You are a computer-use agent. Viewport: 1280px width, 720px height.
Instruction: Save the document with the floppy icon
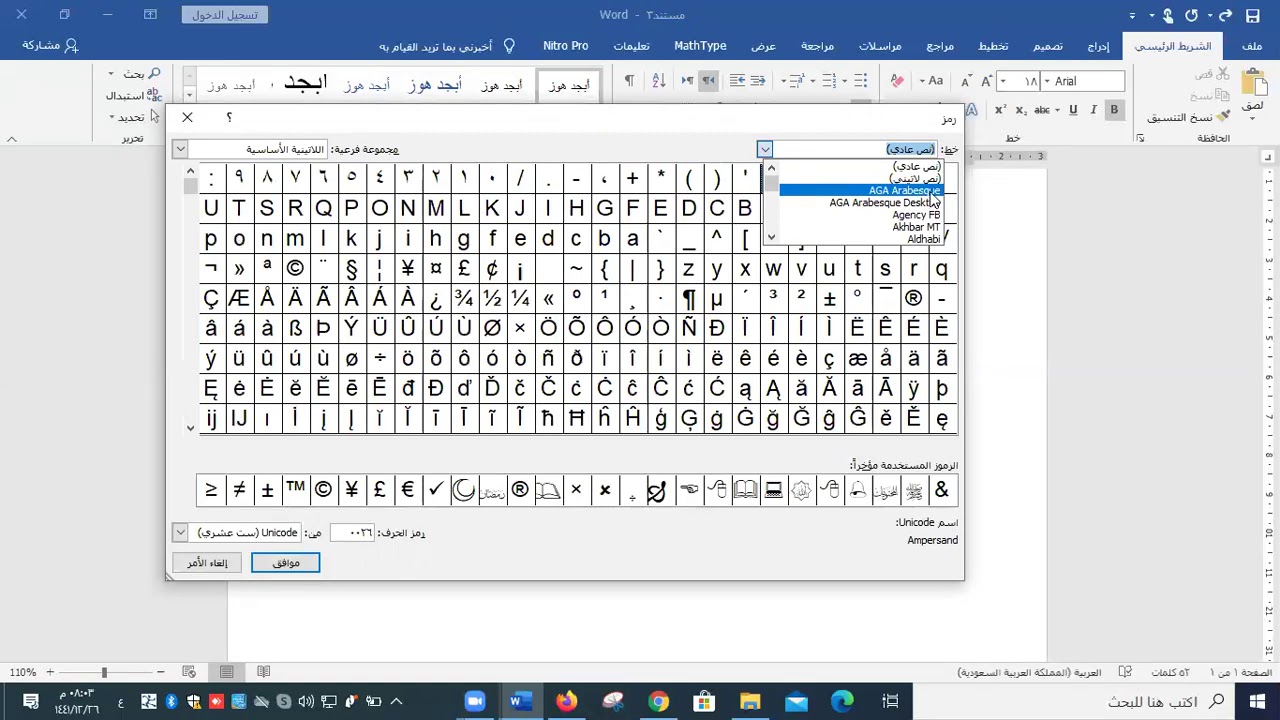click(1253, 15)
